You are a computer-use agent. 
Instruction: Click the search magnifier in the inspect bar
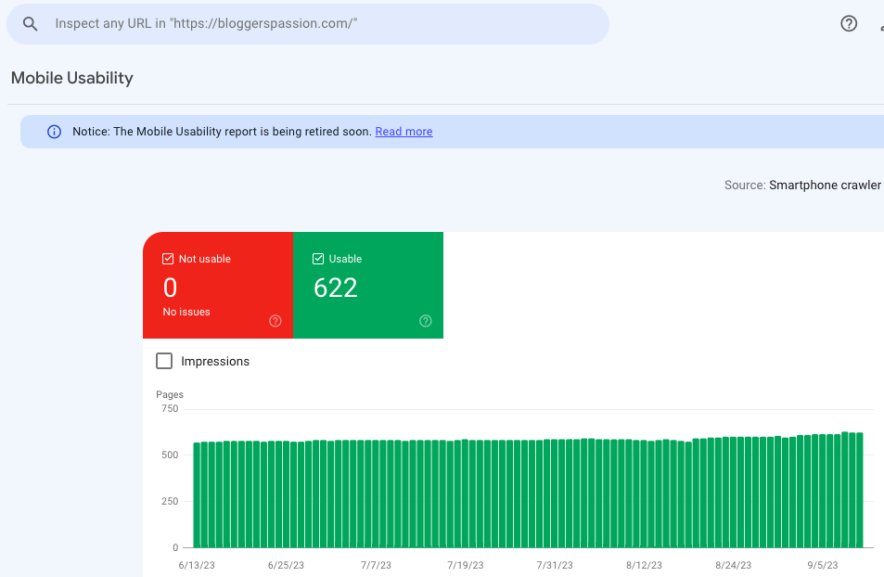(x=29, y=23)
